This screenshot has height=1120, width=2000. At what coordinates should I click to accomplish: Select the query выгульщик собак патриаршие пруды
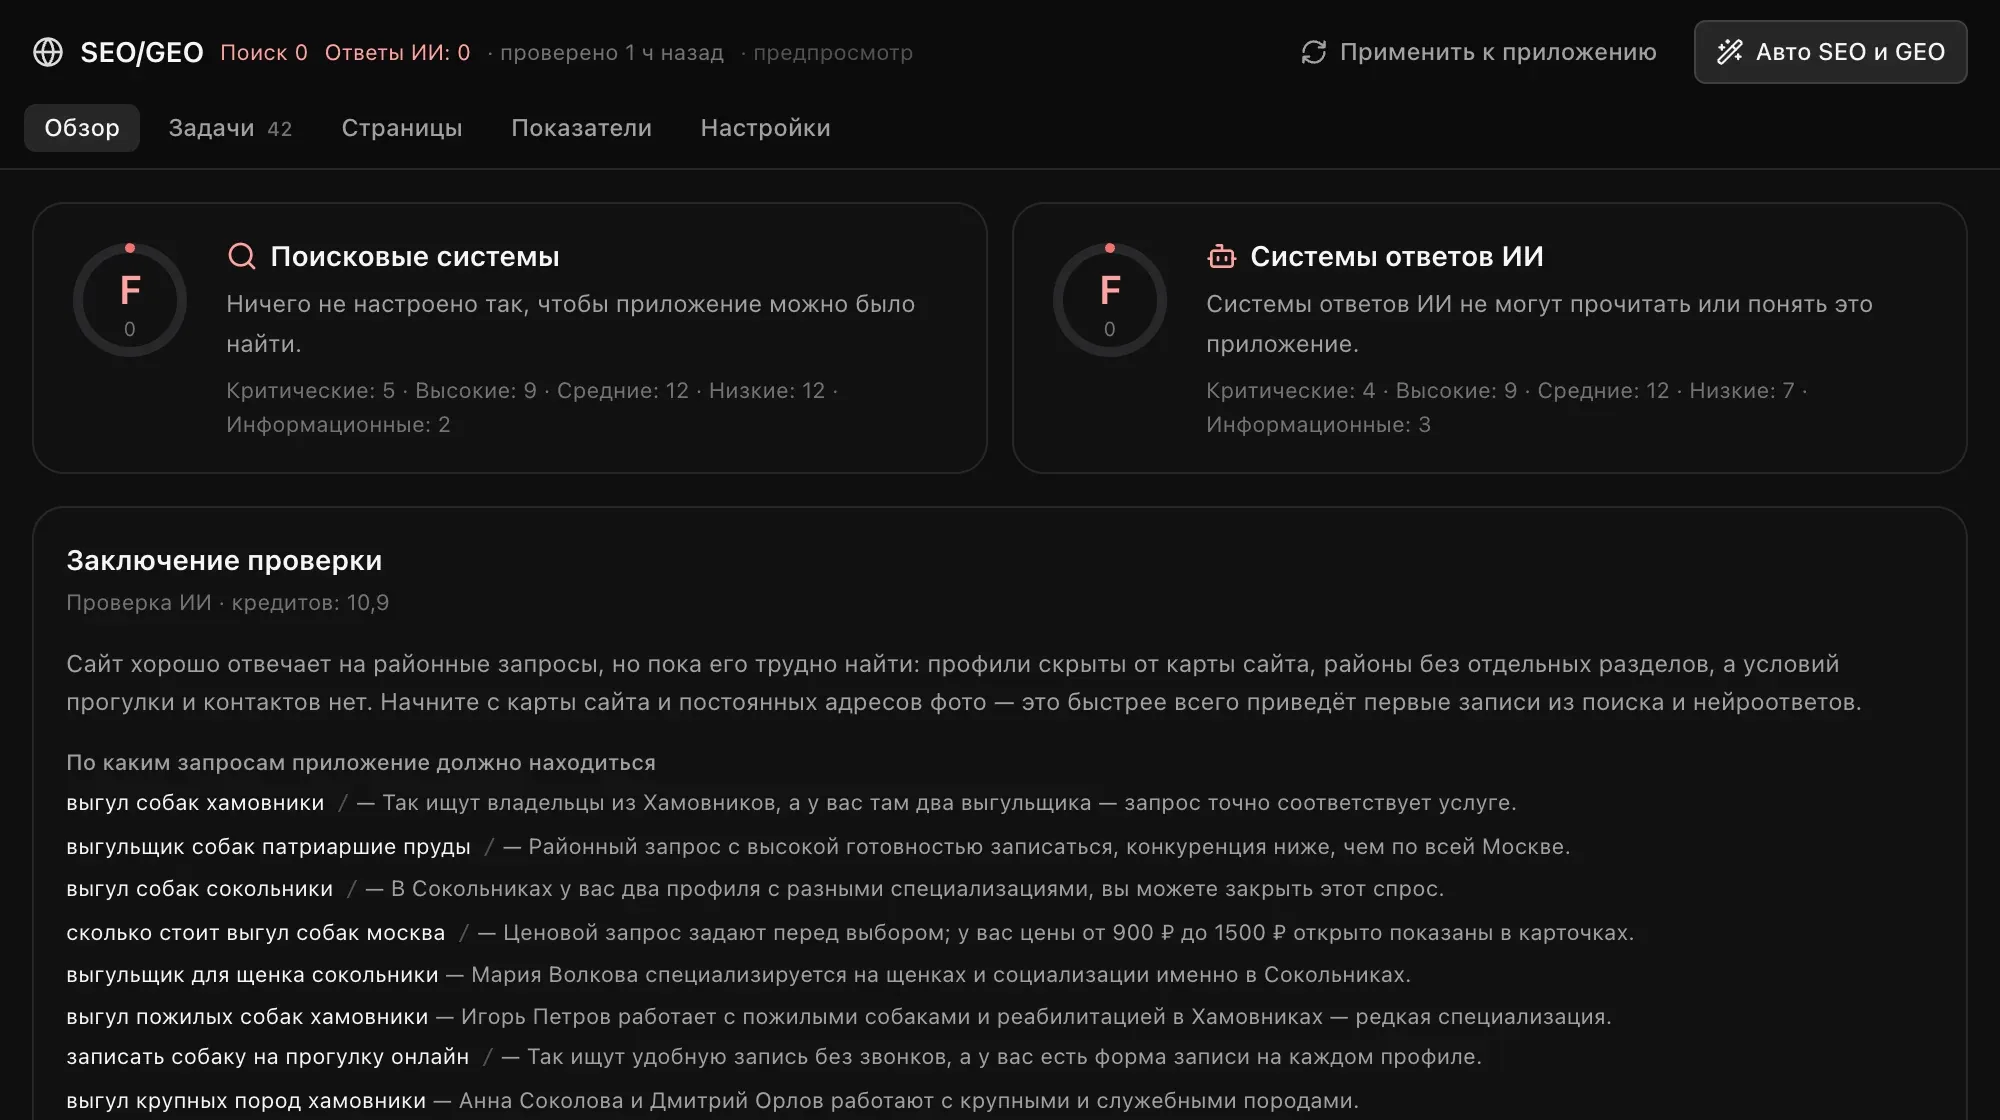pos(268,847)
